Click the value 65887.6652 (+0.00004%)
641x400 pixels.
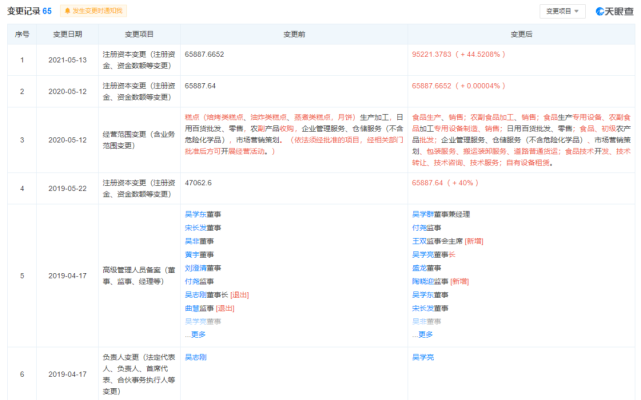tap(459, 86)
